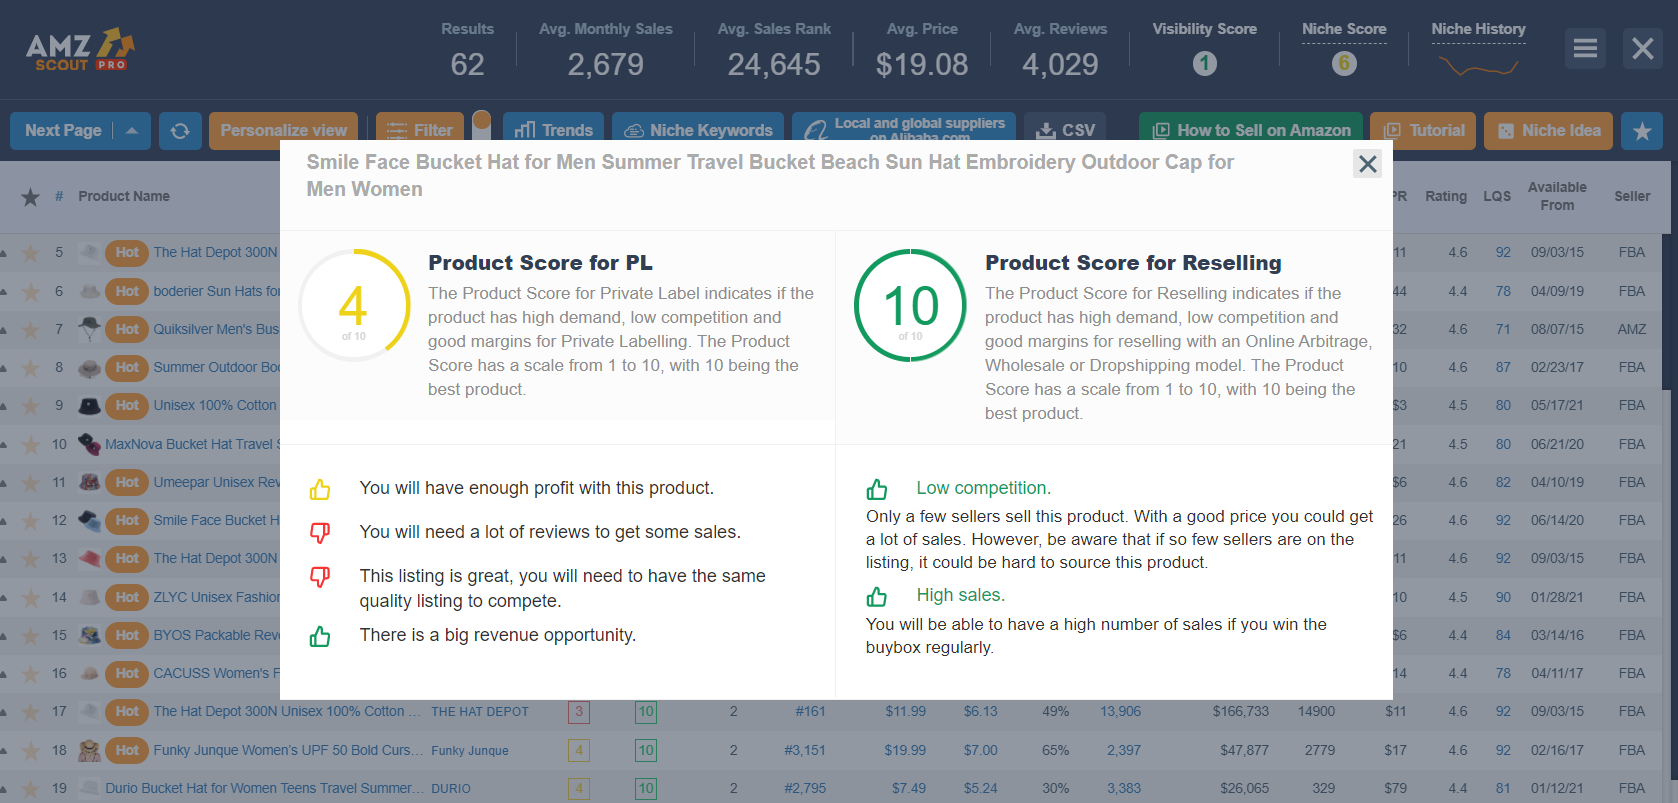Sort by the Seller column header
The image size is (1678, 803).
(1632, 197)
